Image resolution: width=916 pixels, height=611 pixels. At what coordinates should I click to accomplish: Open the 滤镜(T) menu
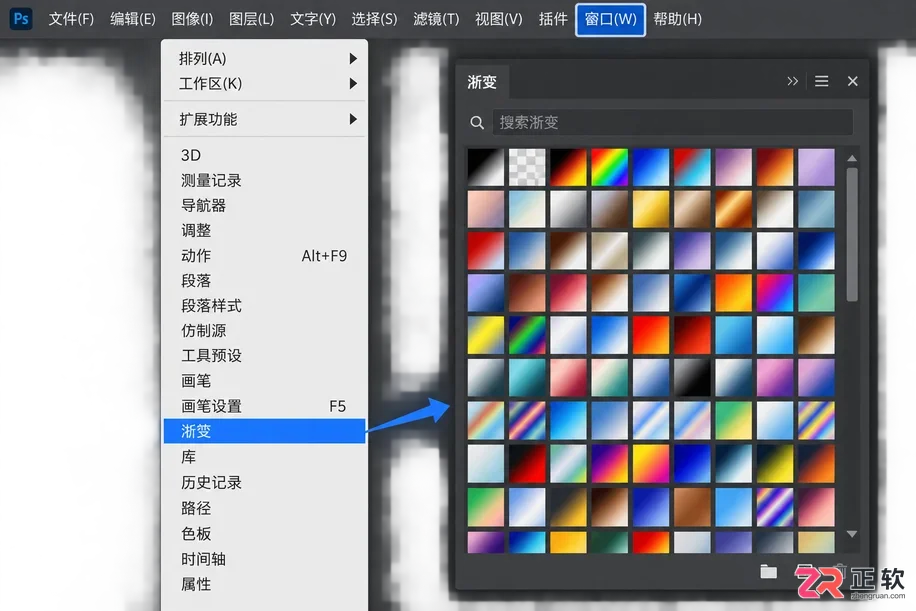(x=436, y=19)
